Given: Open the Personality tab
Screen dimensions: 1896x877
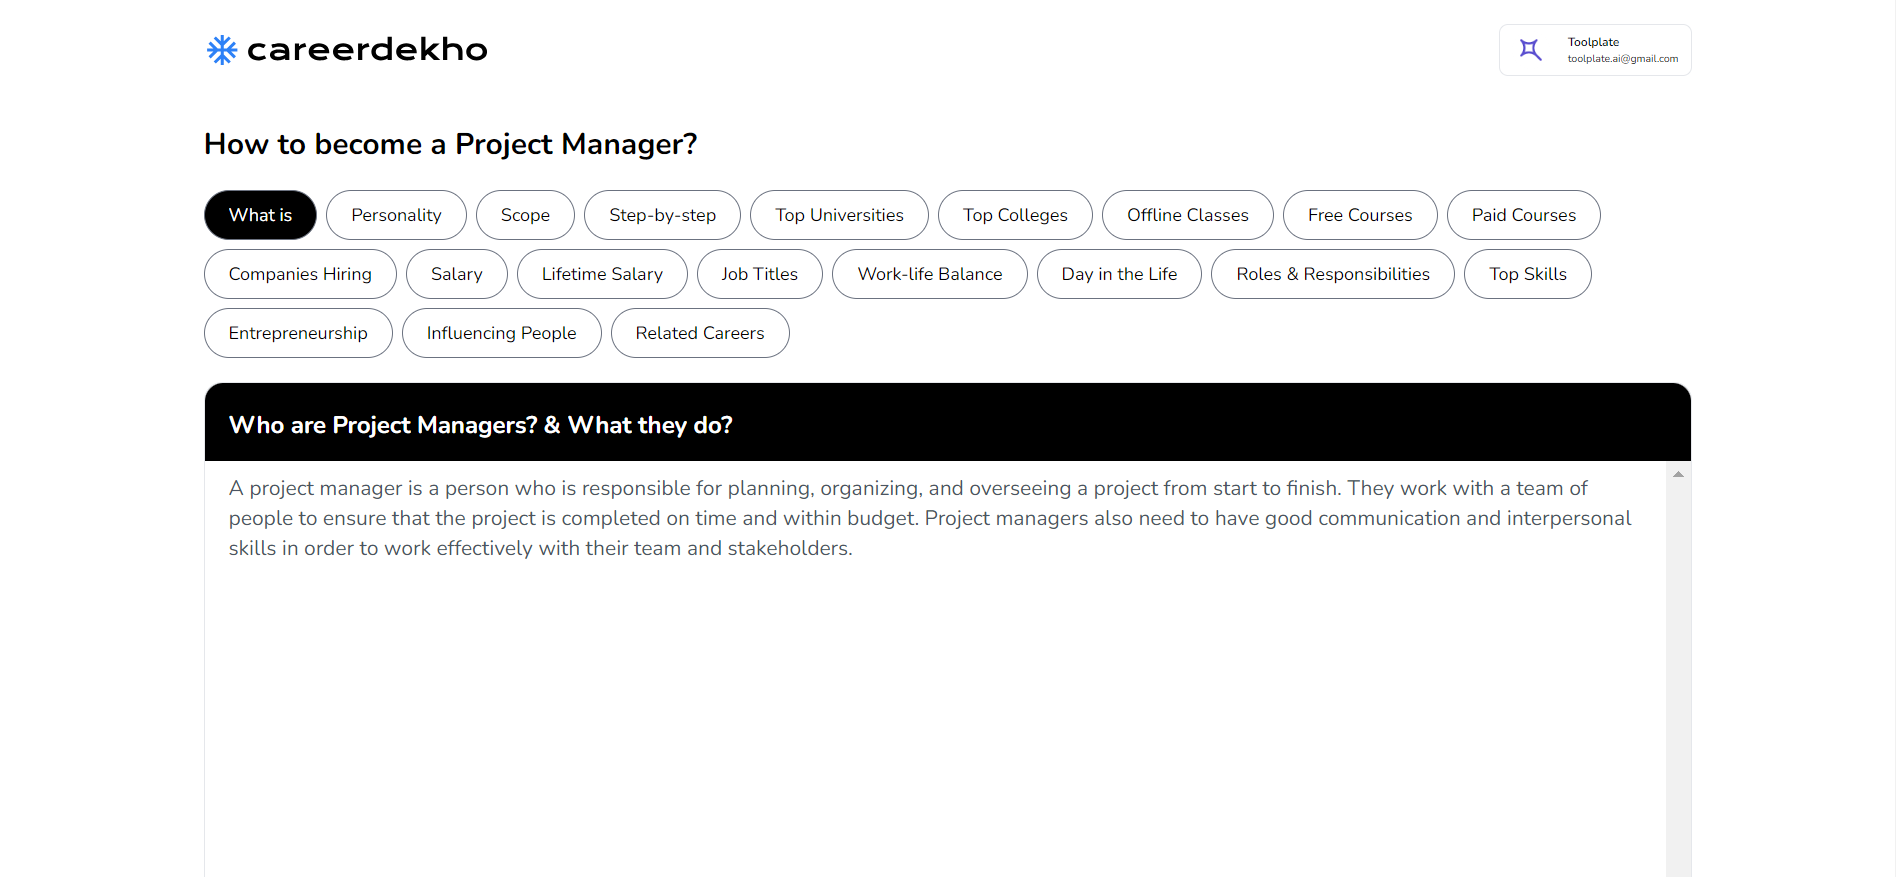Looking at the screenshot, I should tap(396, 215).
